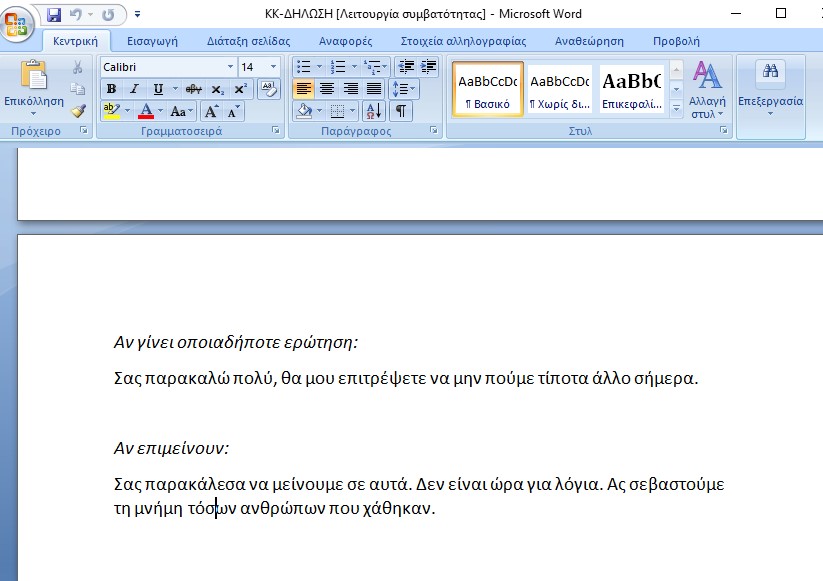Expand the font size 14 dropdown

(275, 67)
